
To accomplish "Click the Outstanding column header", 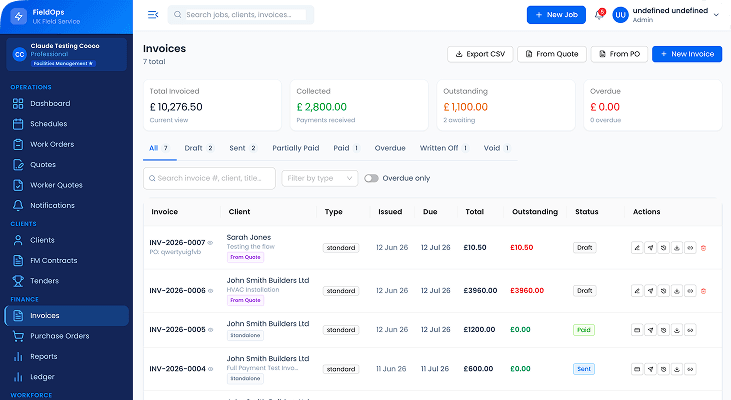I will click(535, 212).
